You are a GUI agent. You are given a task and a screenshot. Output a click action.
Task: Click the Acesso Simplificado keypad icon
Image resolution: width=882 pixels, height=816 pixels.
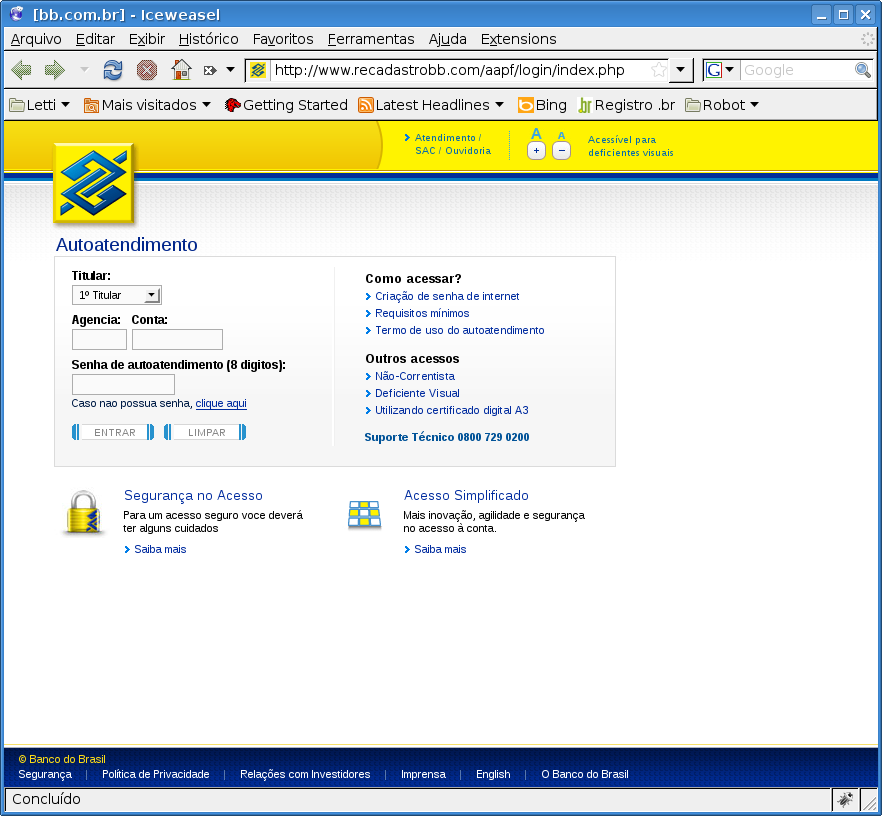click(x=364, y=515)
